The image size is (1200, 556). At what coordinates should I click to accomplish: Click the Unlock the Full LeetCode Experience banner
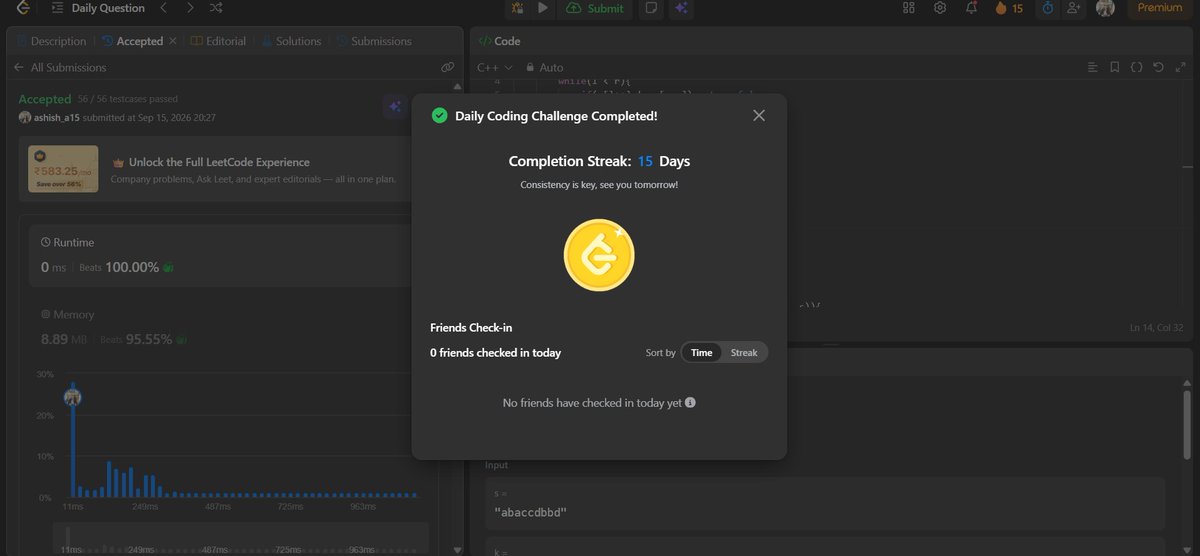tap(215, 170)
